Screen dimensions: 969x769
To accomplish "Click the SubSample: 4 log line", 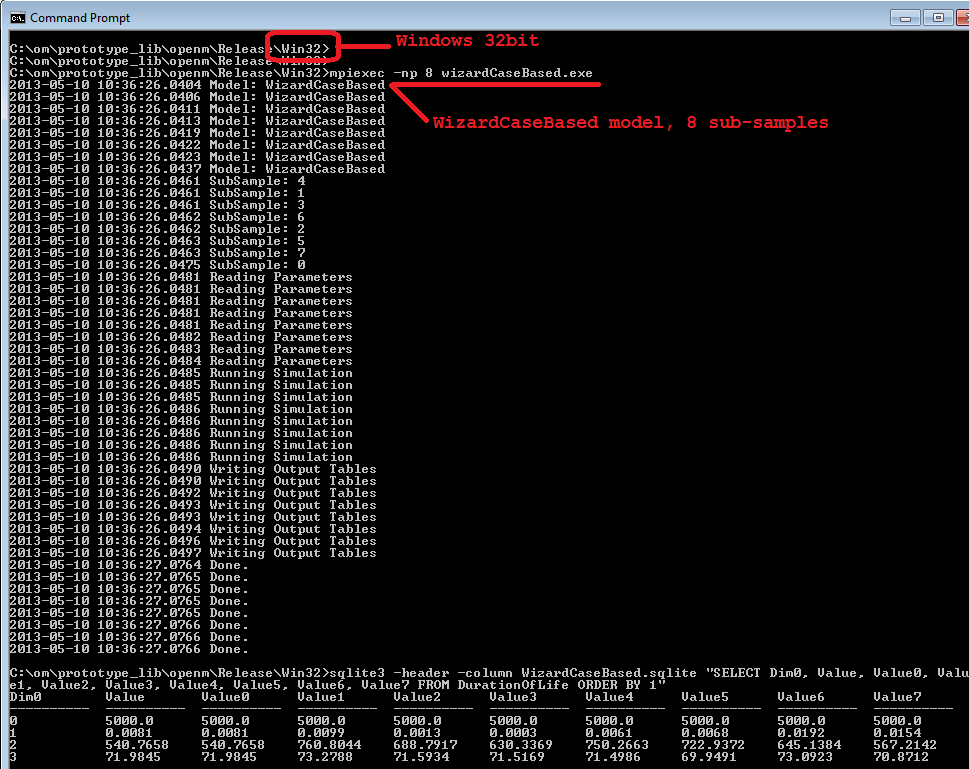I will tap(158, 181).
